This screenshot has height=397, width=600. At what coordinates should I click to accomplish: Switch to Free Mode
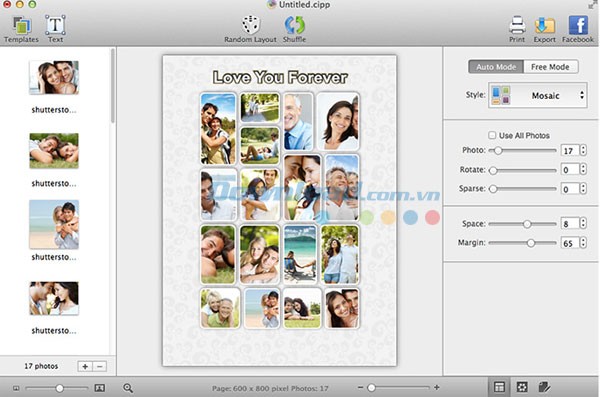pos(550,67)
